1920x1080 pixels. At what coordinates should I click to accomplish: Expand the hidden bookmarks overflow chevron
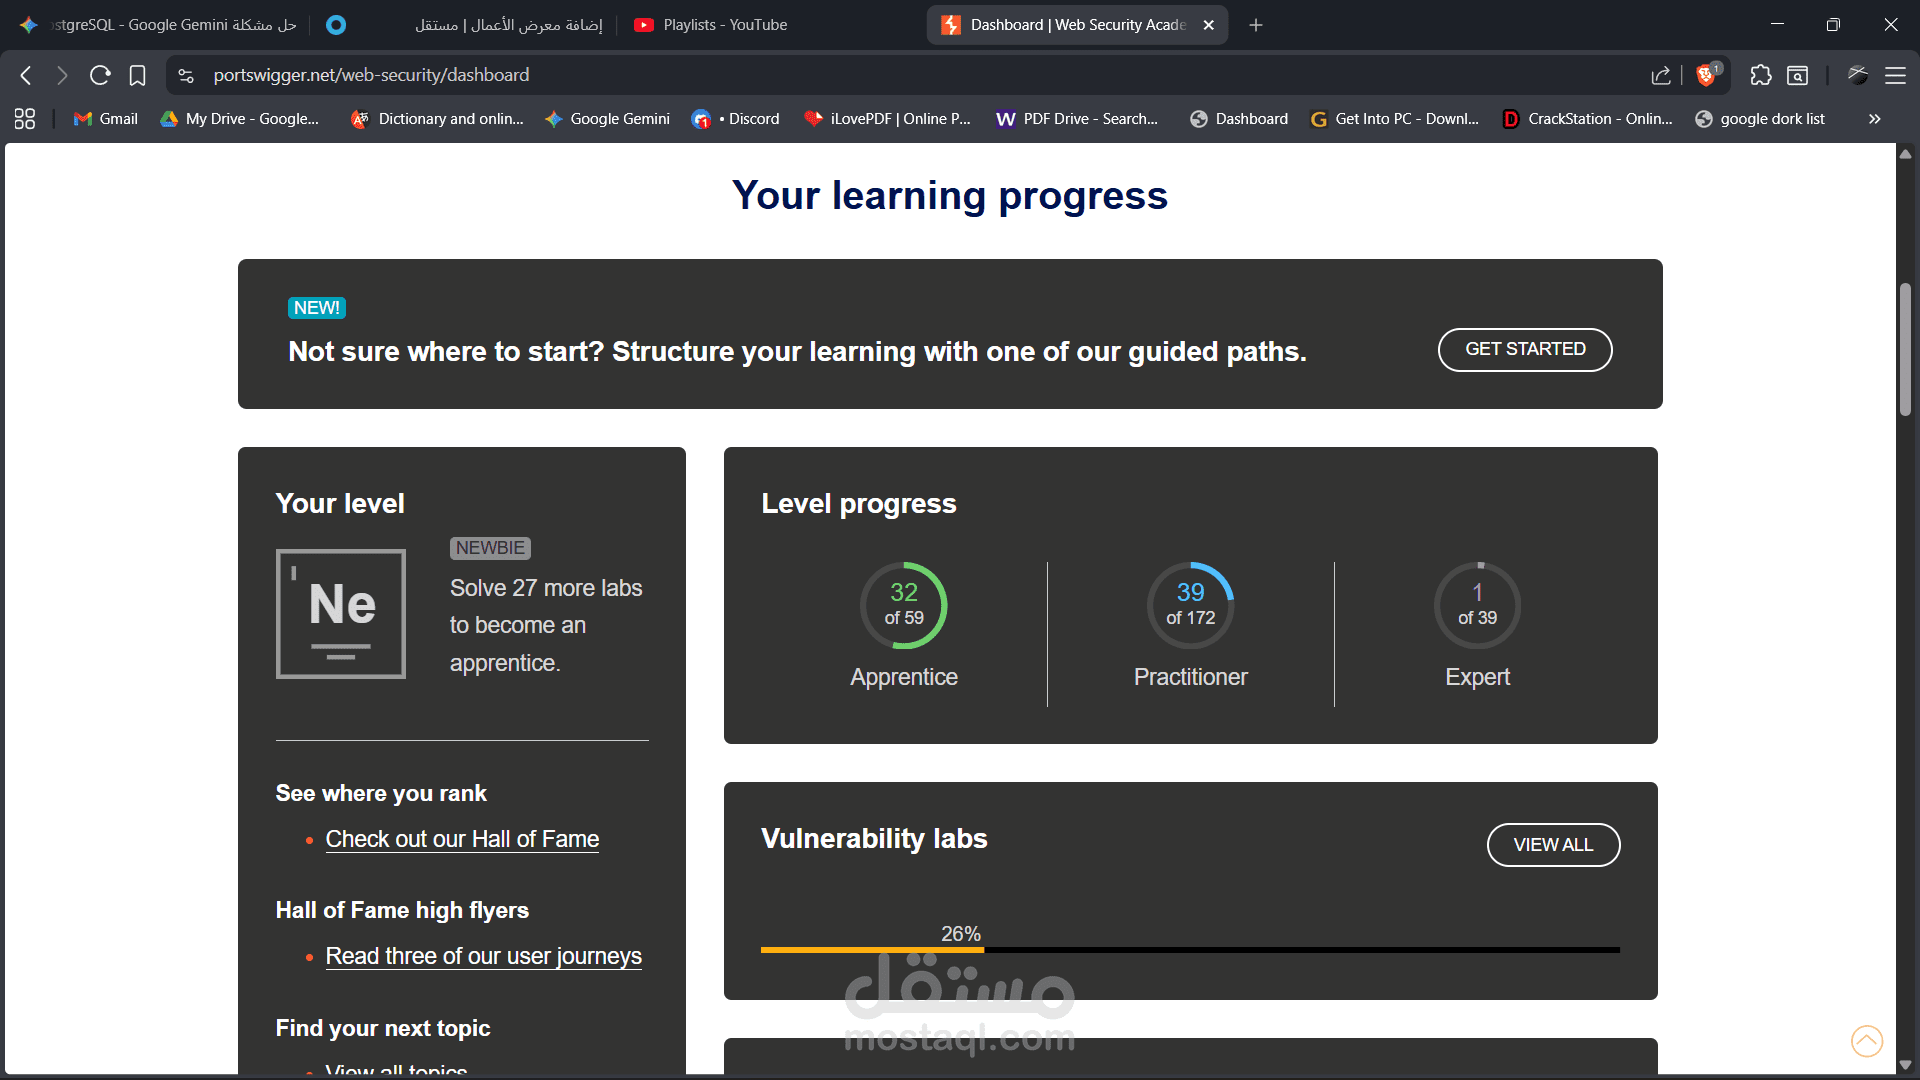pos(1873,118)
